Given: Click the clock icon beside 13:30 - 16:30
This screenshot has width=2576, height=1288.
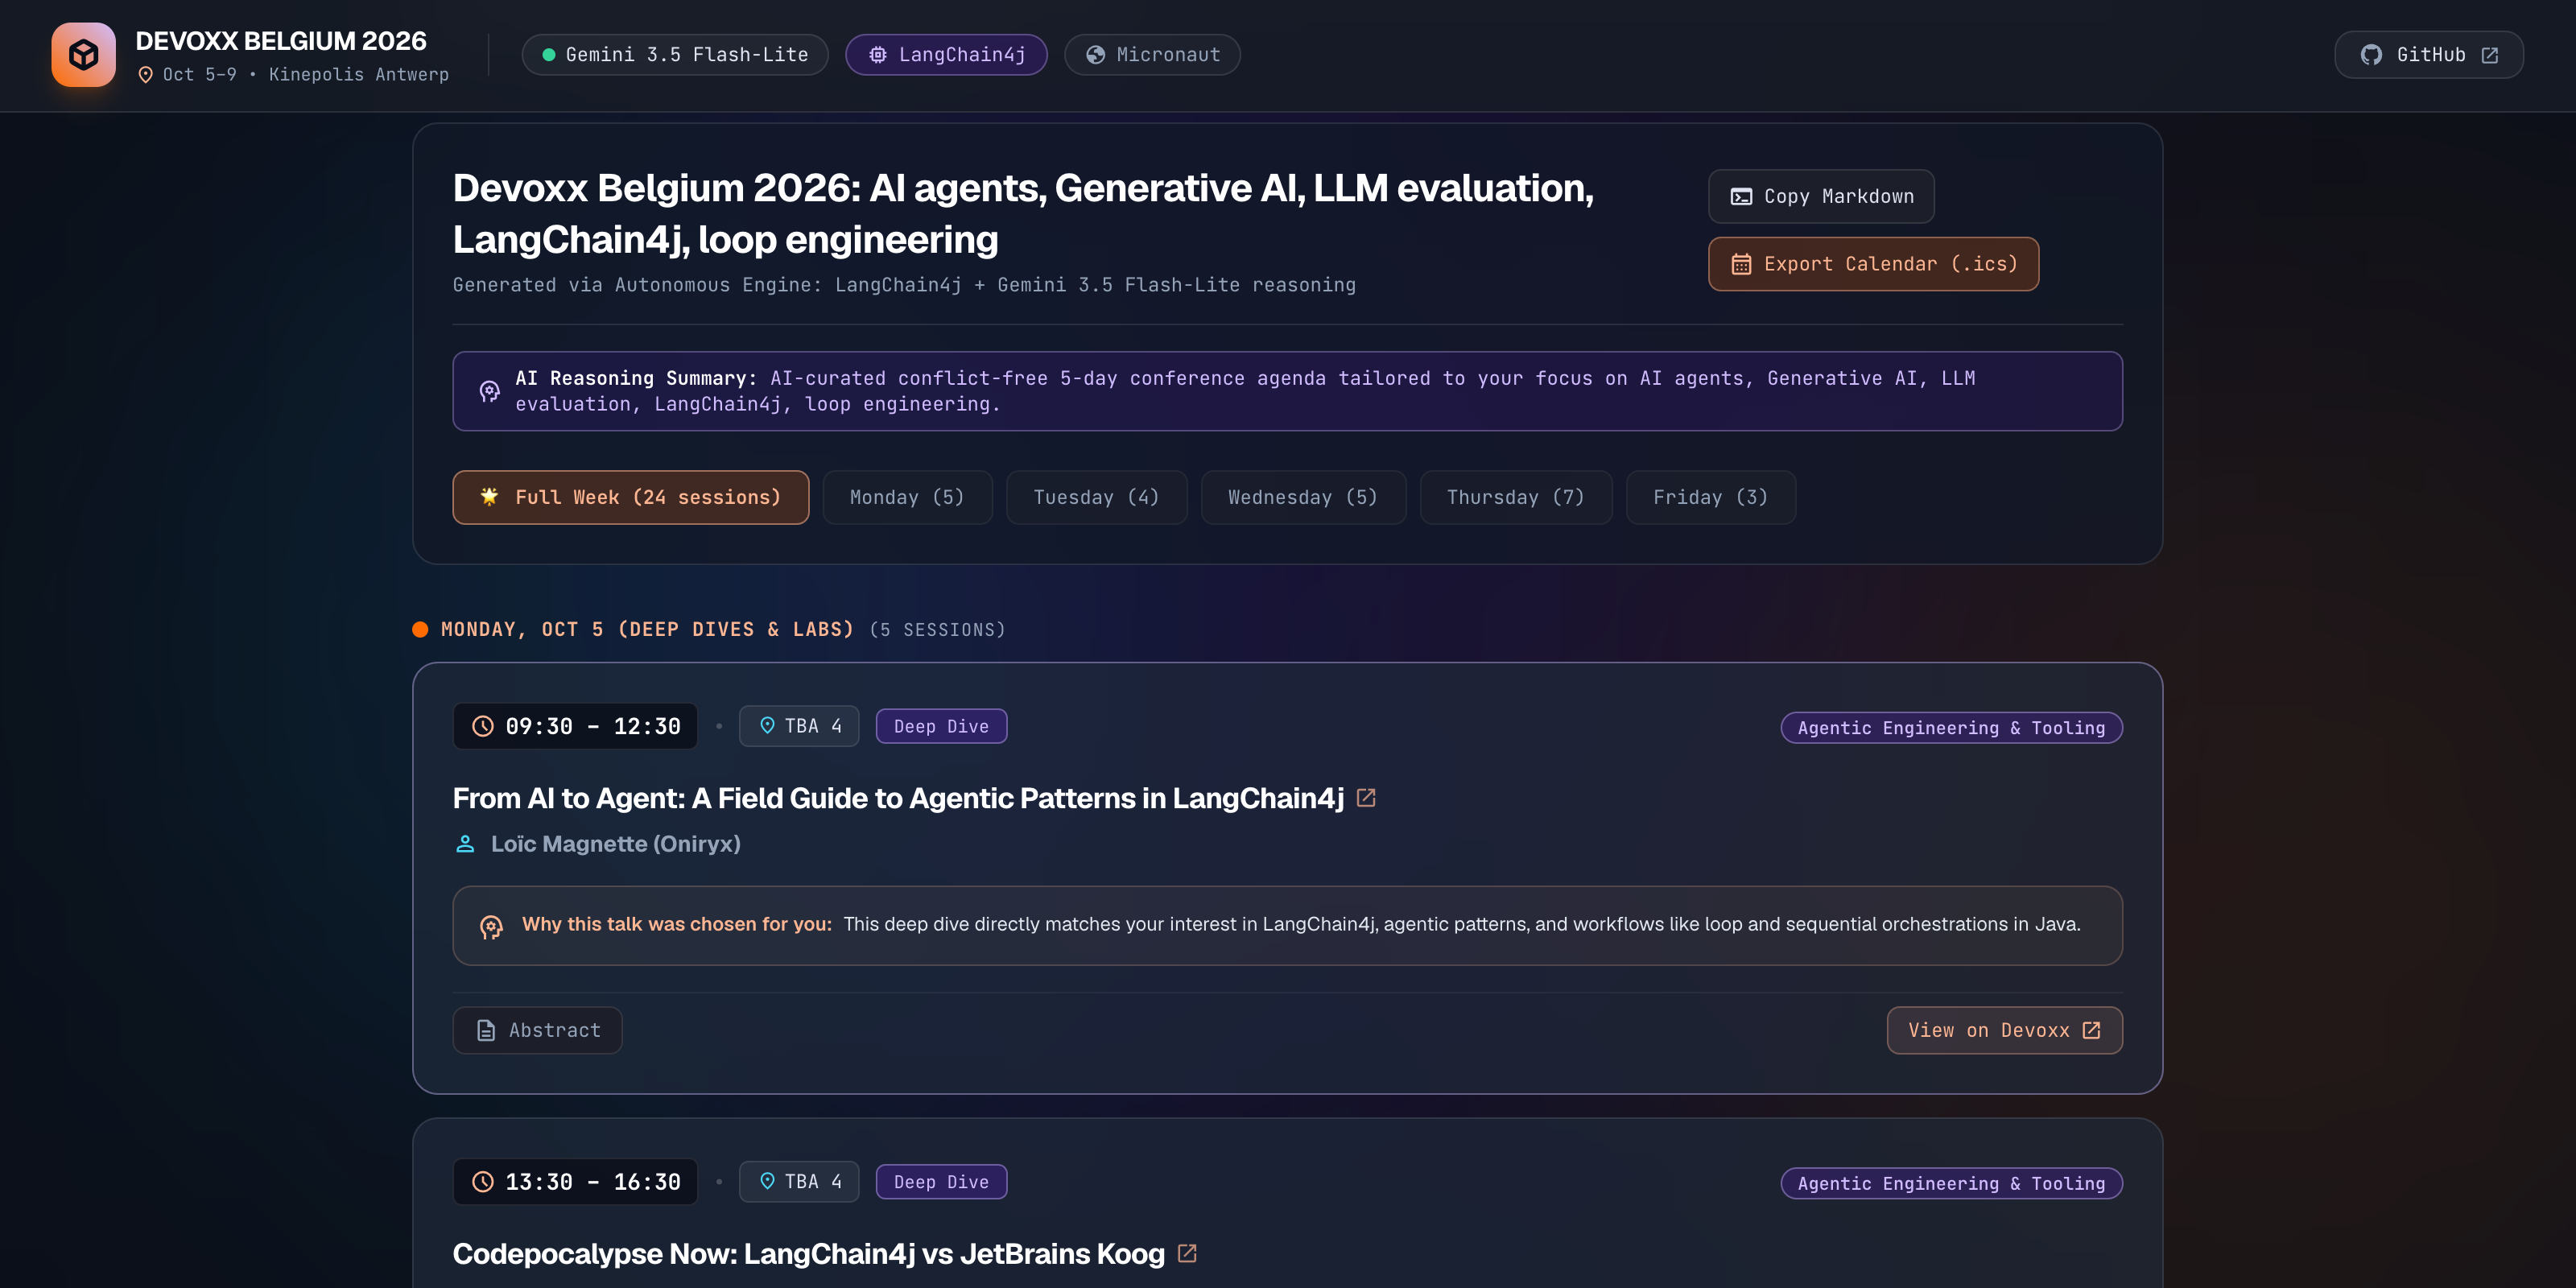Looking at the screenshot, I should coord(483,1182).
